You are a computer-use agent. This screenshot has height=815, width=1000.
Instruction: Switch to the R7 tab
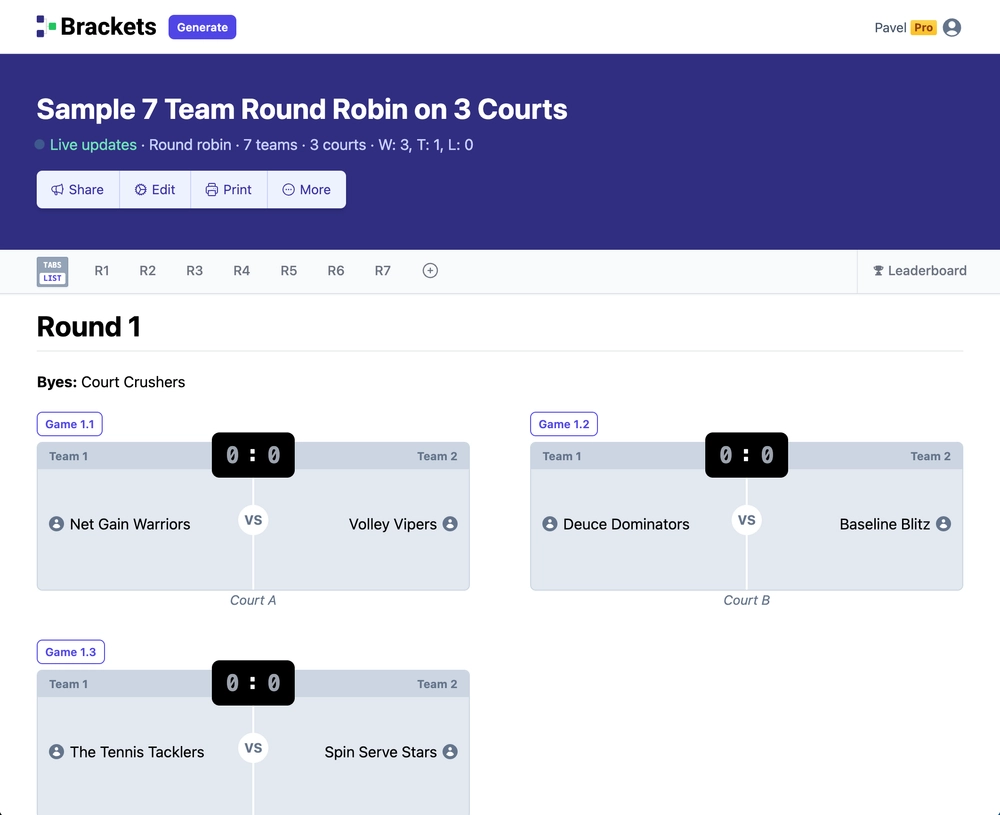[x=383, y=270]
